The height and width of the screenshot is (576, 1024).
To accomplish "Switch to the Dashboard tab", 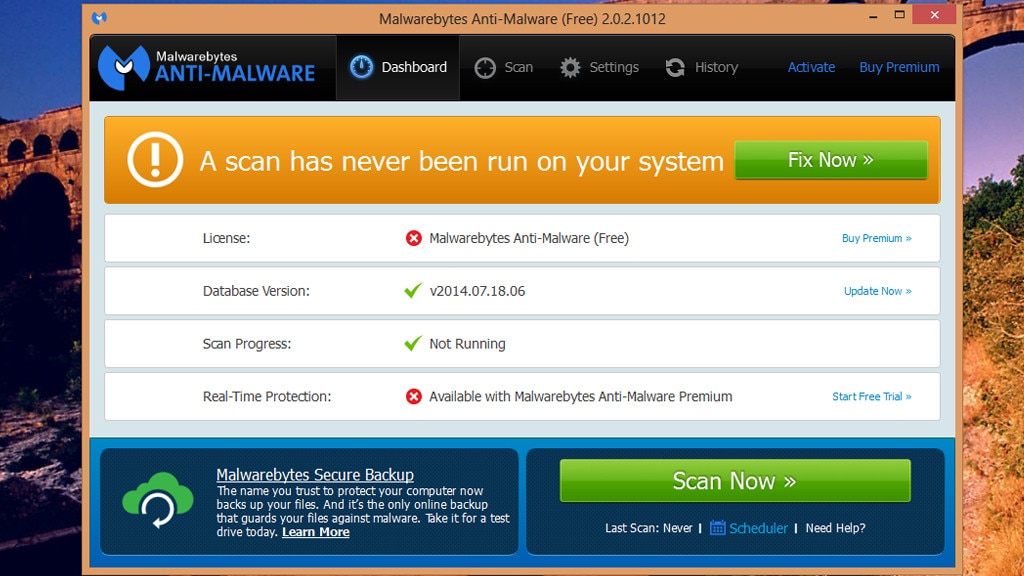I will coord(398,67).
